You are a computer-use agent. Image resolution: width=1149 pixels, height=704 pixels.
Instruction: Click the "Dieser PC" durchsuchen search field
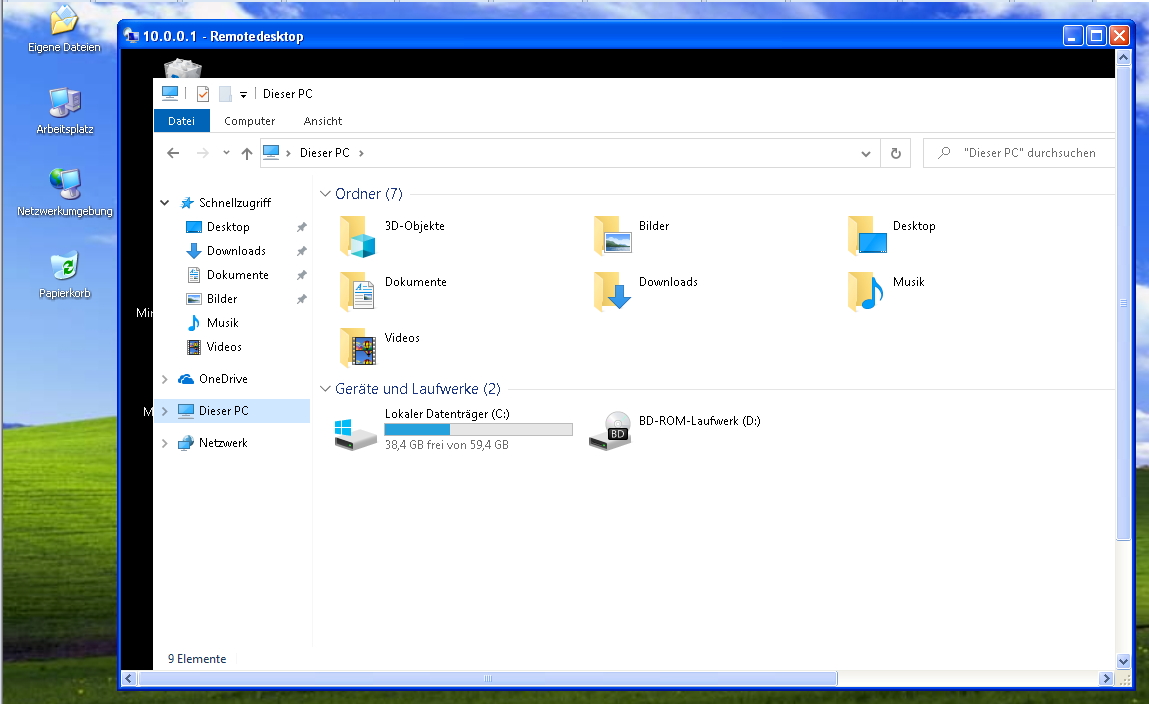[1020, 153]
